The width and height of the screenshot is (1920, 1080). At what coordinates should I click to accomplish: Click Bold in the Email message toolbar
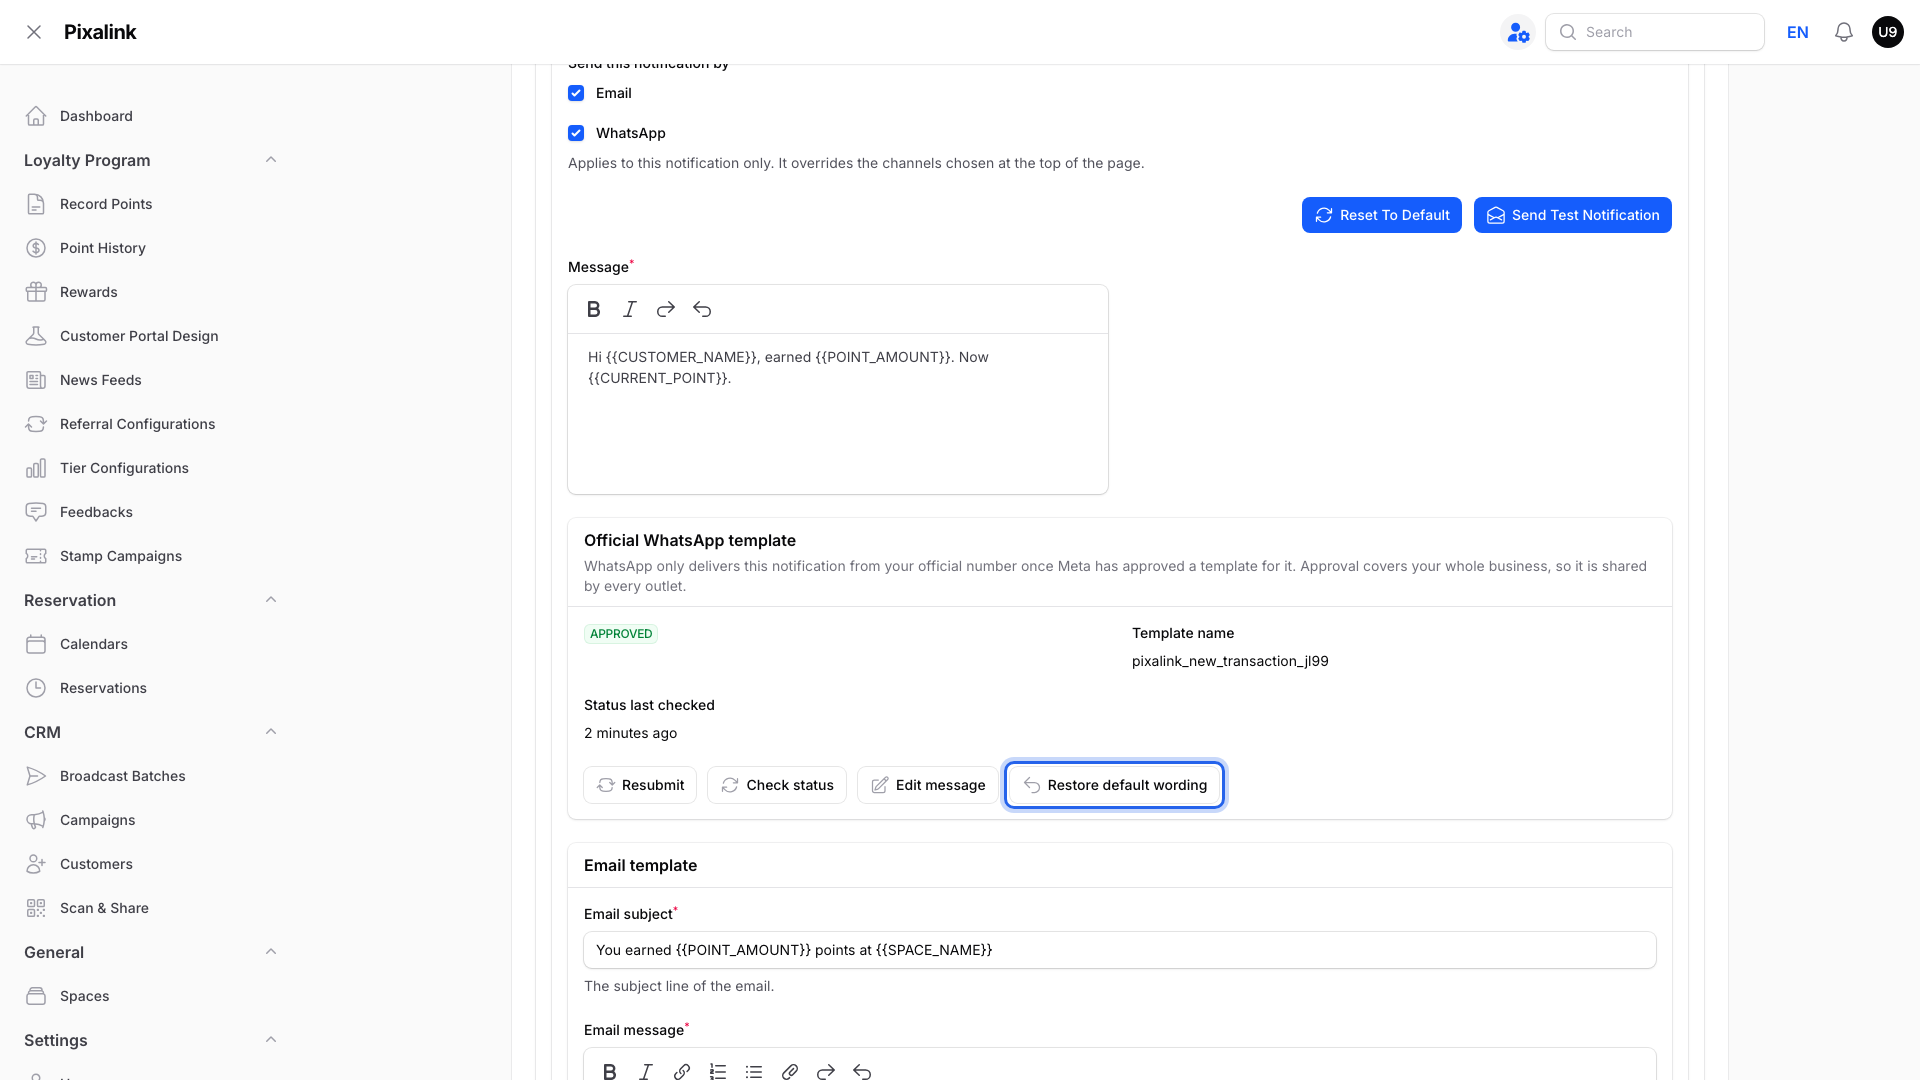pyautogui.click(x=610, y=1071)
